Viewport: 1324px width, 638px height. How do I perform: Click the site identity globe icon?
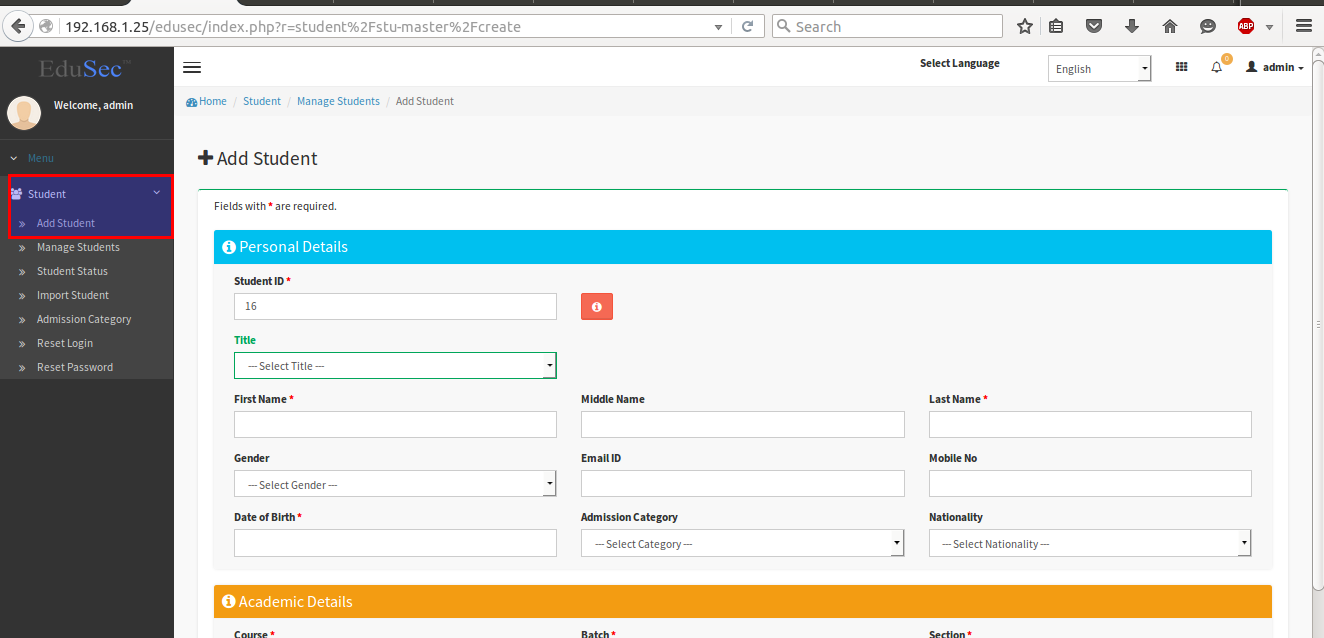[x=46, y=26]
